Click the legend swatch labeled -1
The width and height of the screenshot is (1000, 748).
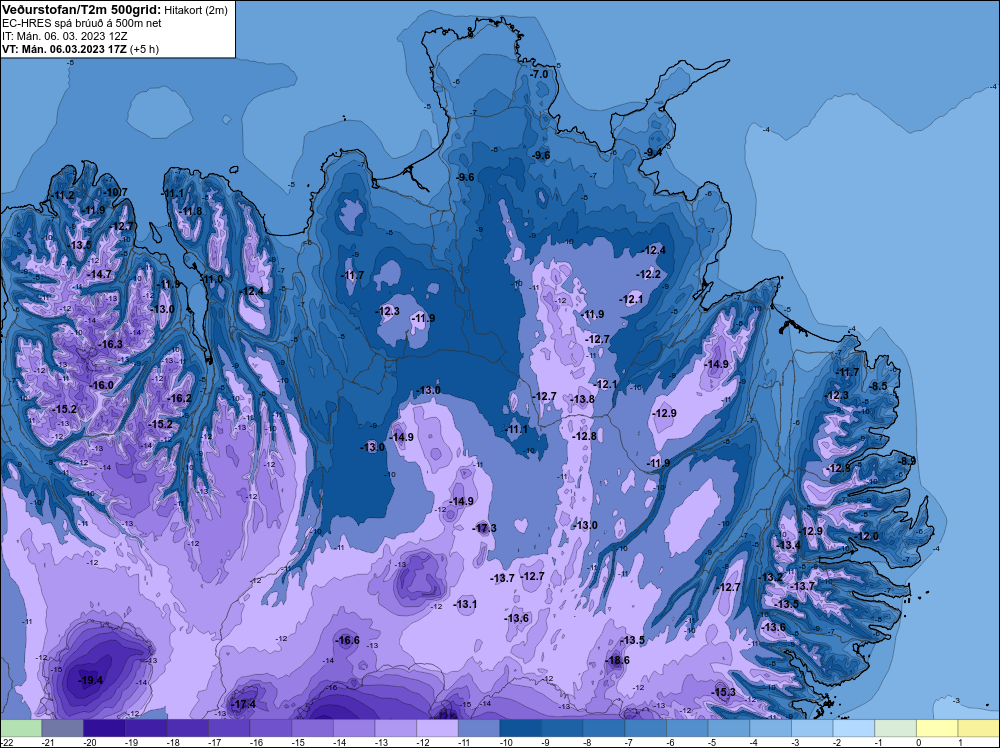pos(896,728)
